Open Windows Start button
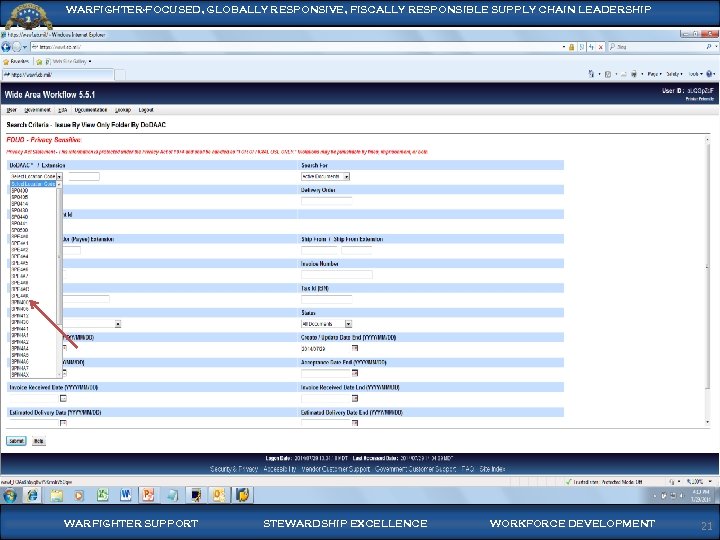This screenshot has height=540, width=720. click(x=10, y=494)
